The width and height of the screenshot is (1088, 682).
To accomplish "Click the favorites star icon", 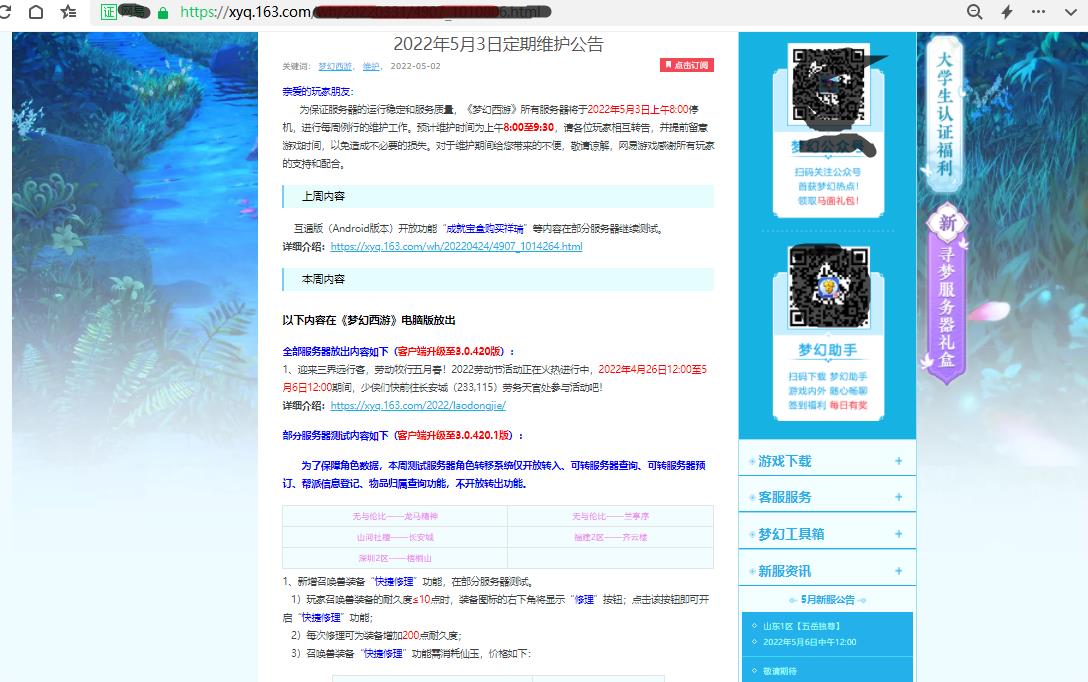I will point(68,12).
